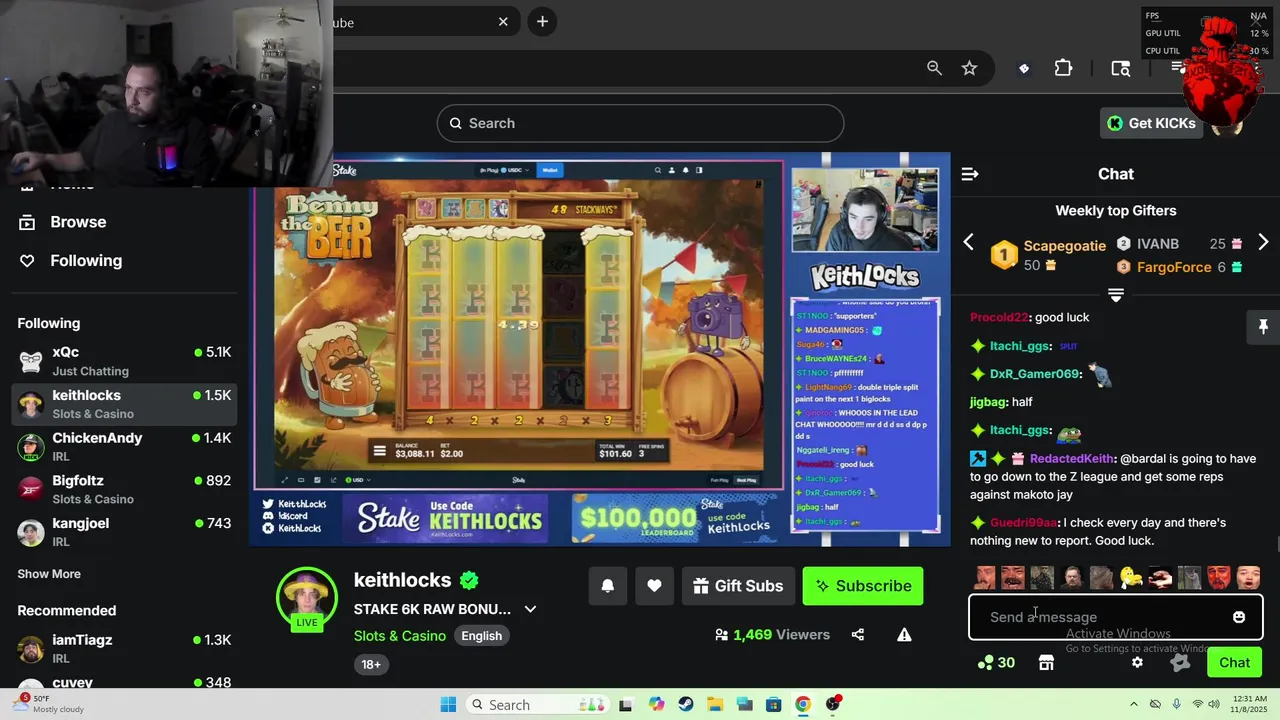Click the RedactedKeith username in chat
Viewport: 1280px width, 720px height.
[x=1071, y=458]
